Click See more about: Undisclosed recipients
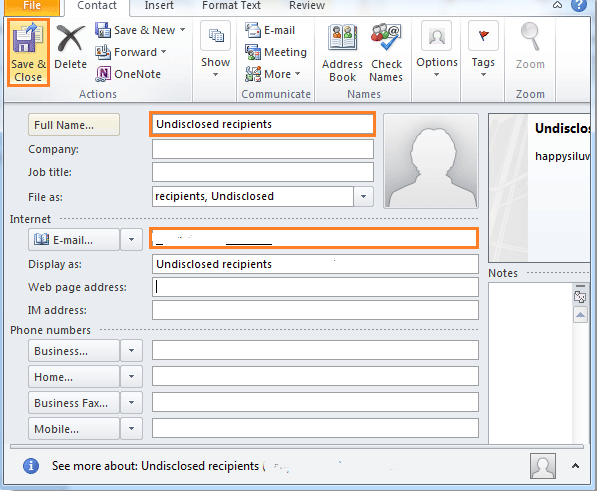The height and width of the screenshot is (491, 597). pyautogui.click(x=155, y=466)
